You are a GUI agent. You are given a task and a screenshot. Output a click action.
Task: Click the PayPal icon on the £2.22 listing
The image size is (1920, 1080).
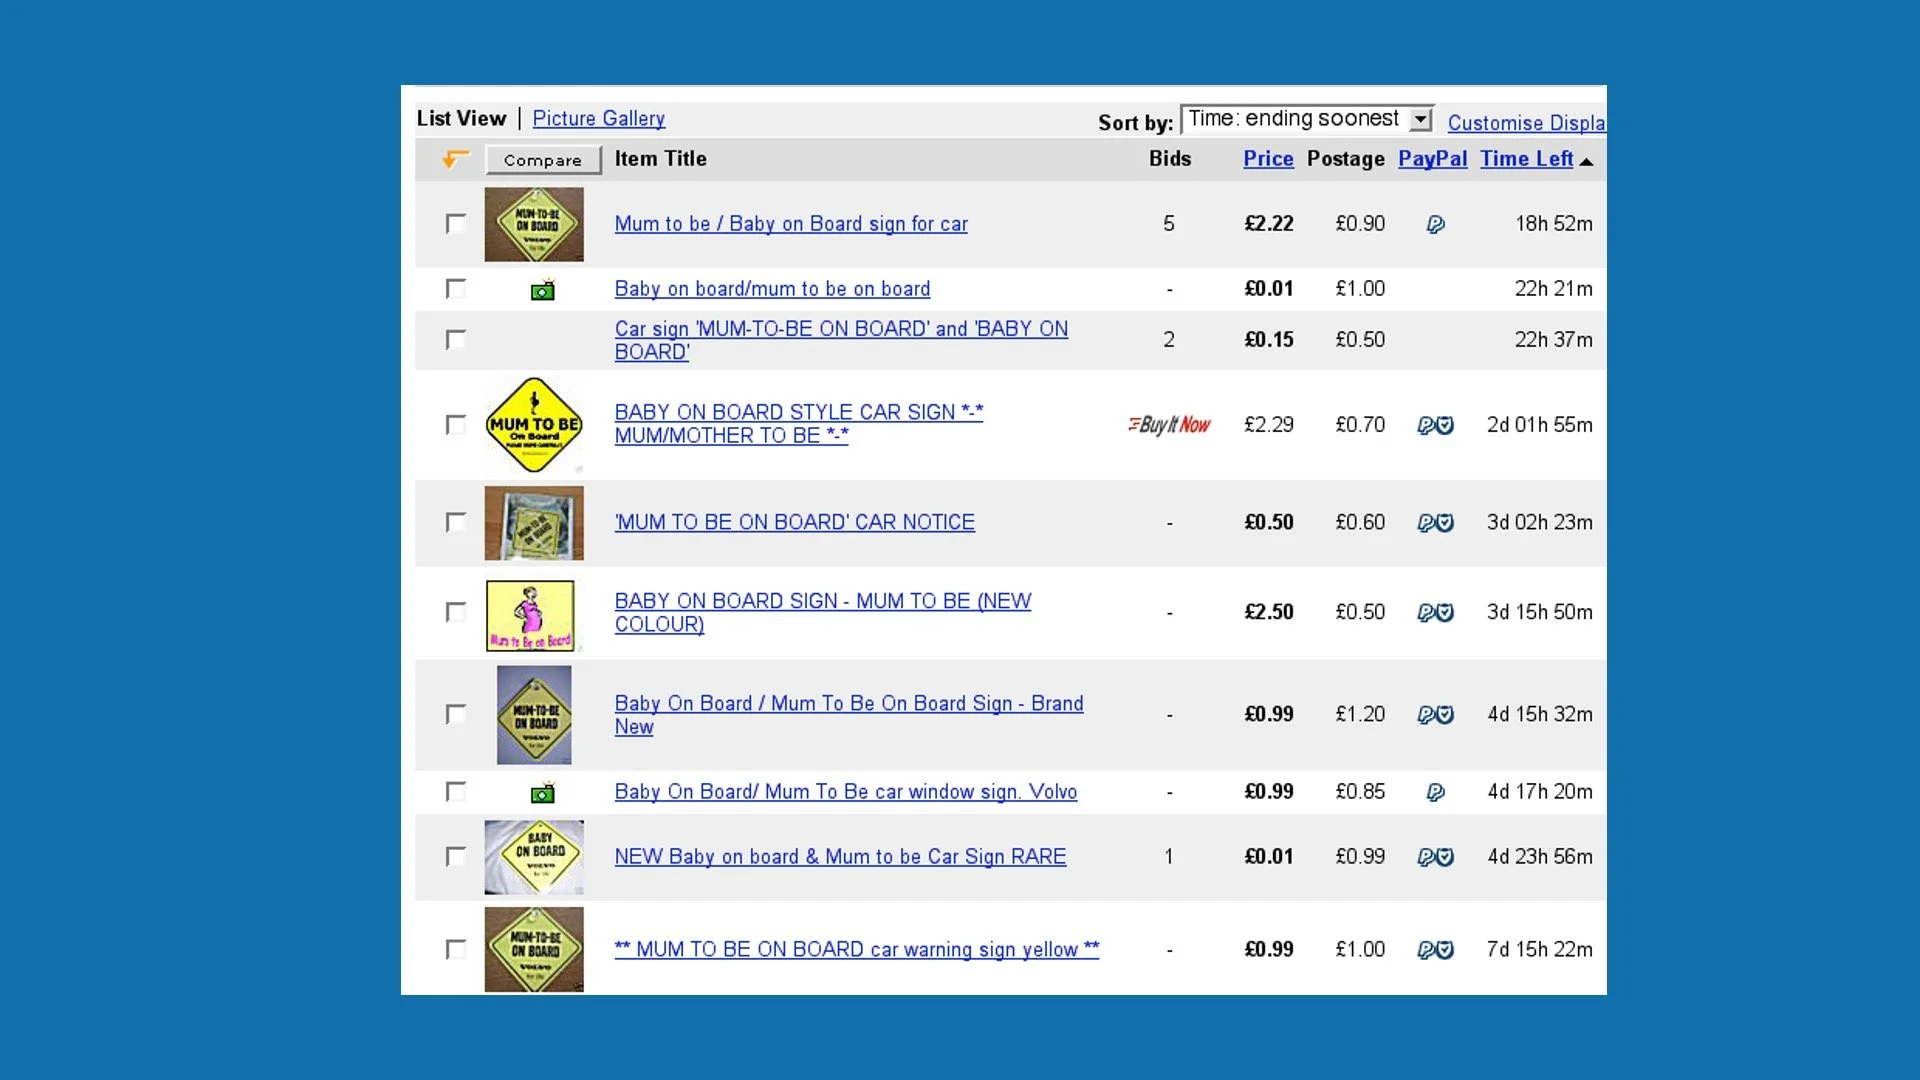click(x=1435, y=225)
